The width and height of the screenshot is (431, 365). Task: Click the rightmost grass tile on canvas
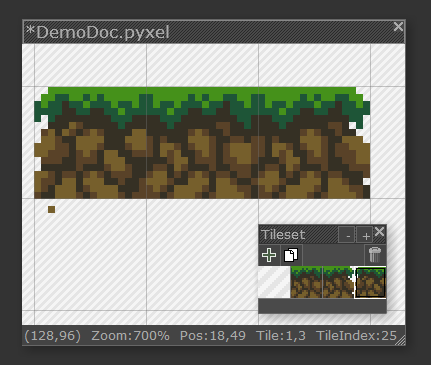pyautogui.click(x=314, y=143)
